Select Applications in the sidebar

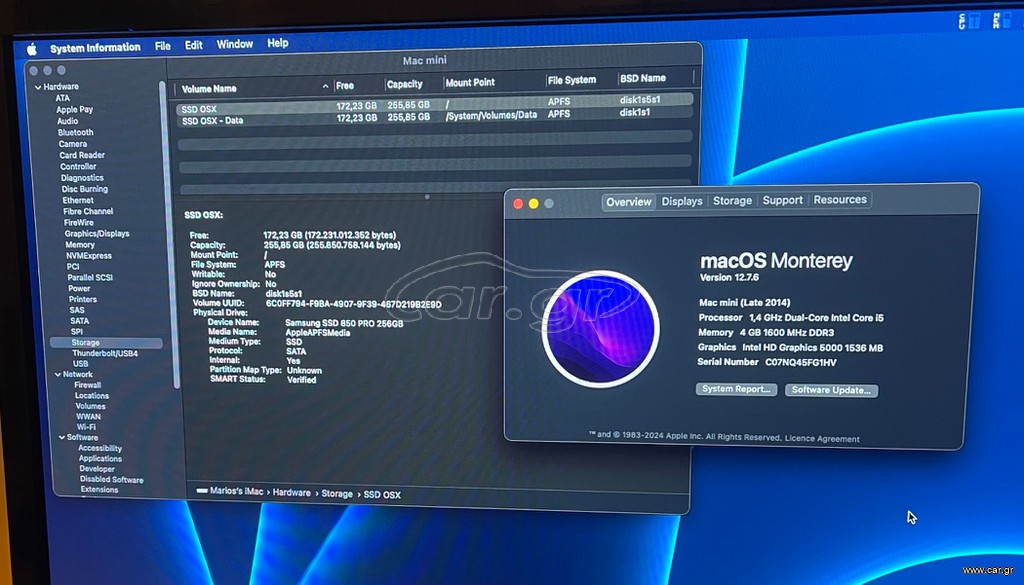(x=100, y=459)
